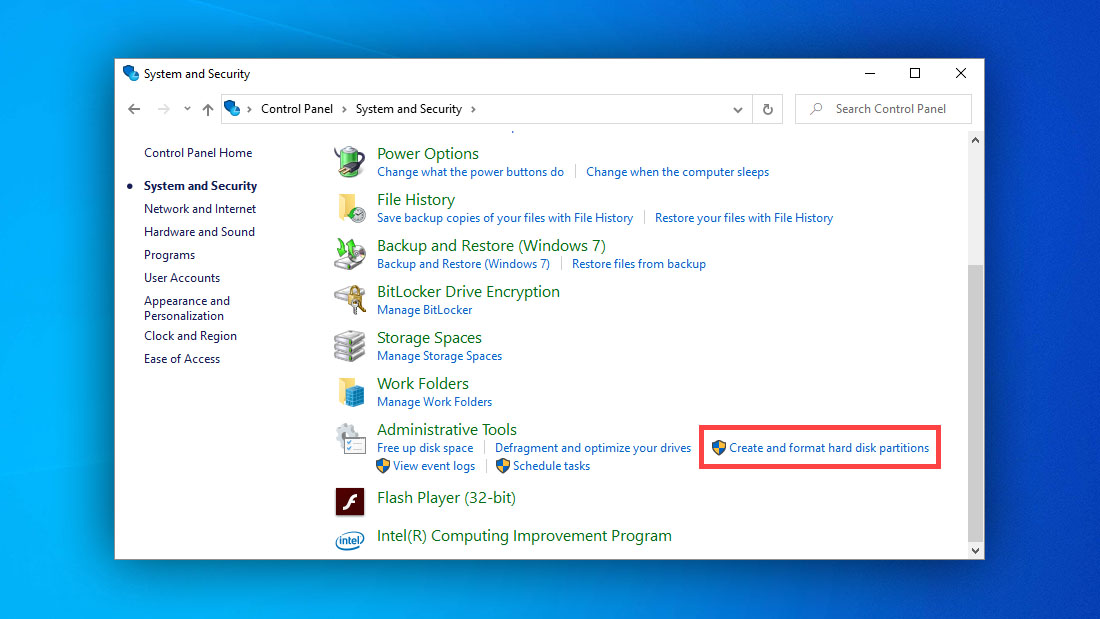This screenshot has width=1100, height=619.
Task: Select System and Security breadcrumb
Action: click(x=409, y=109)
